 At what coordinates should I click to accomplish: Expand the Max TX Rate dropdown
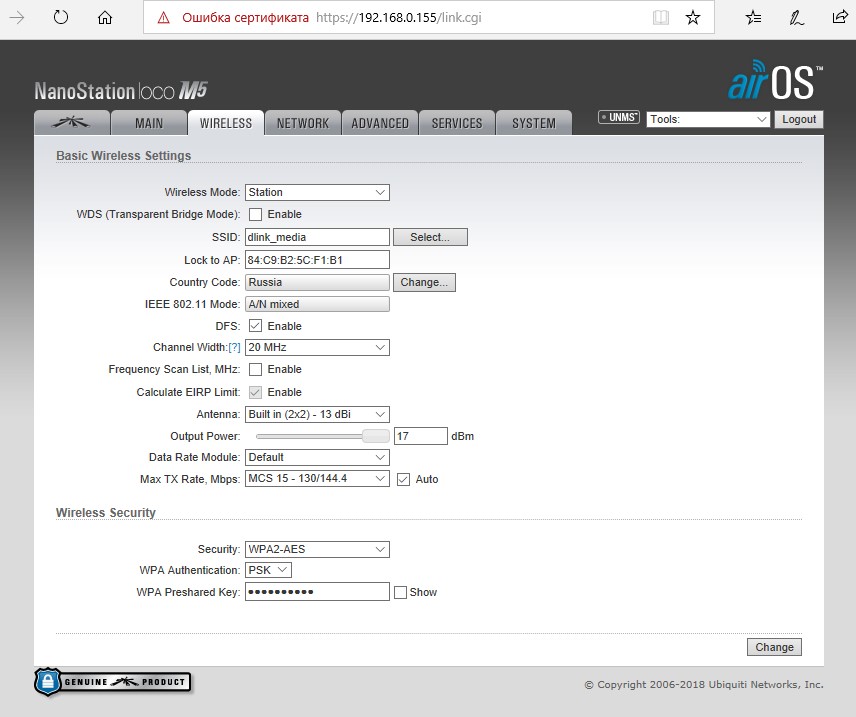pyautogui.click(x=317, y=478)
